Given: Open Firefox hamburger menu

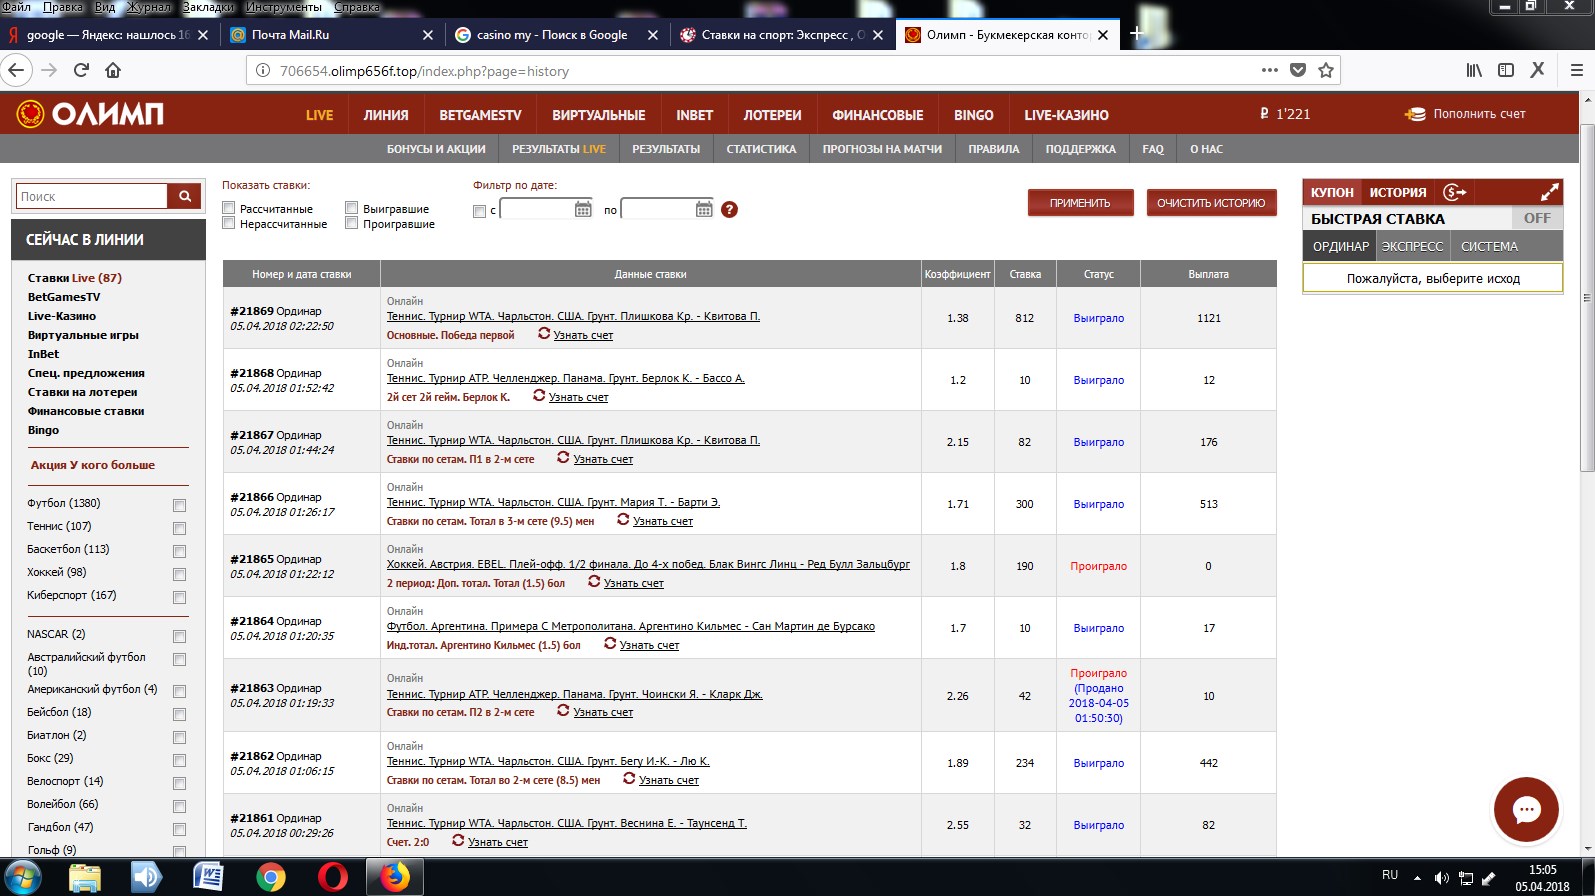Looking at the screenshot, I should [1577, 70].
